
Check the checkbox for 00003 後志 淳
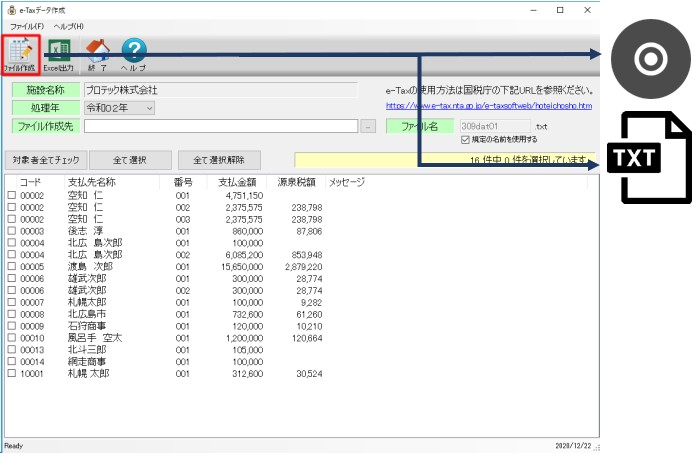(x=12, y=231)
